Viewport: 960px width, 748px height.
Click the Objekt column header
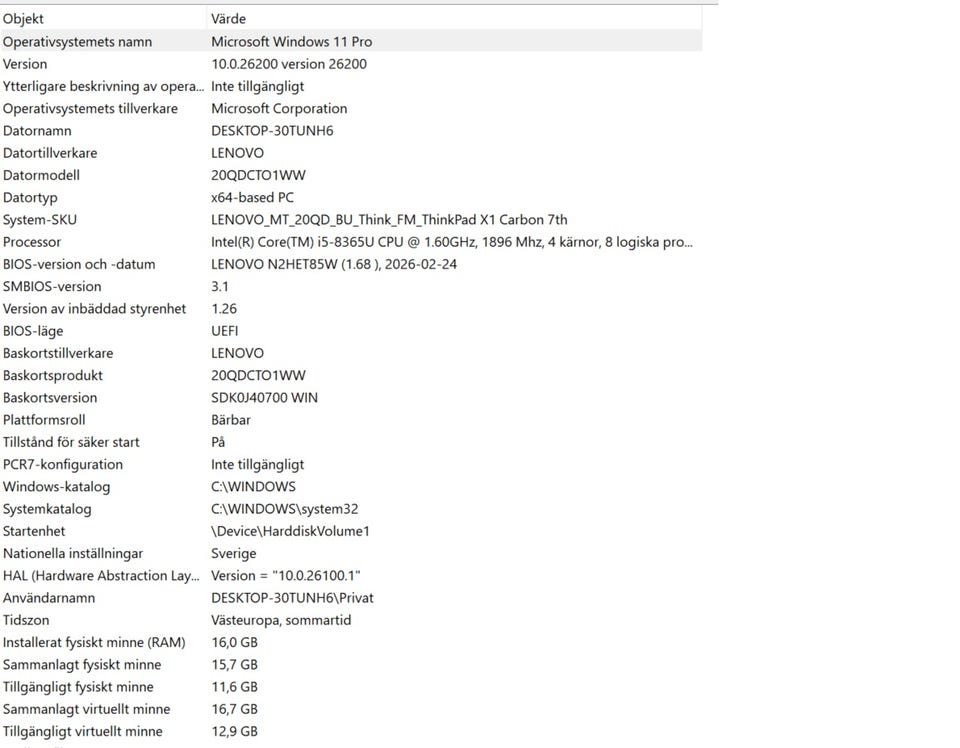coord(103,18)
